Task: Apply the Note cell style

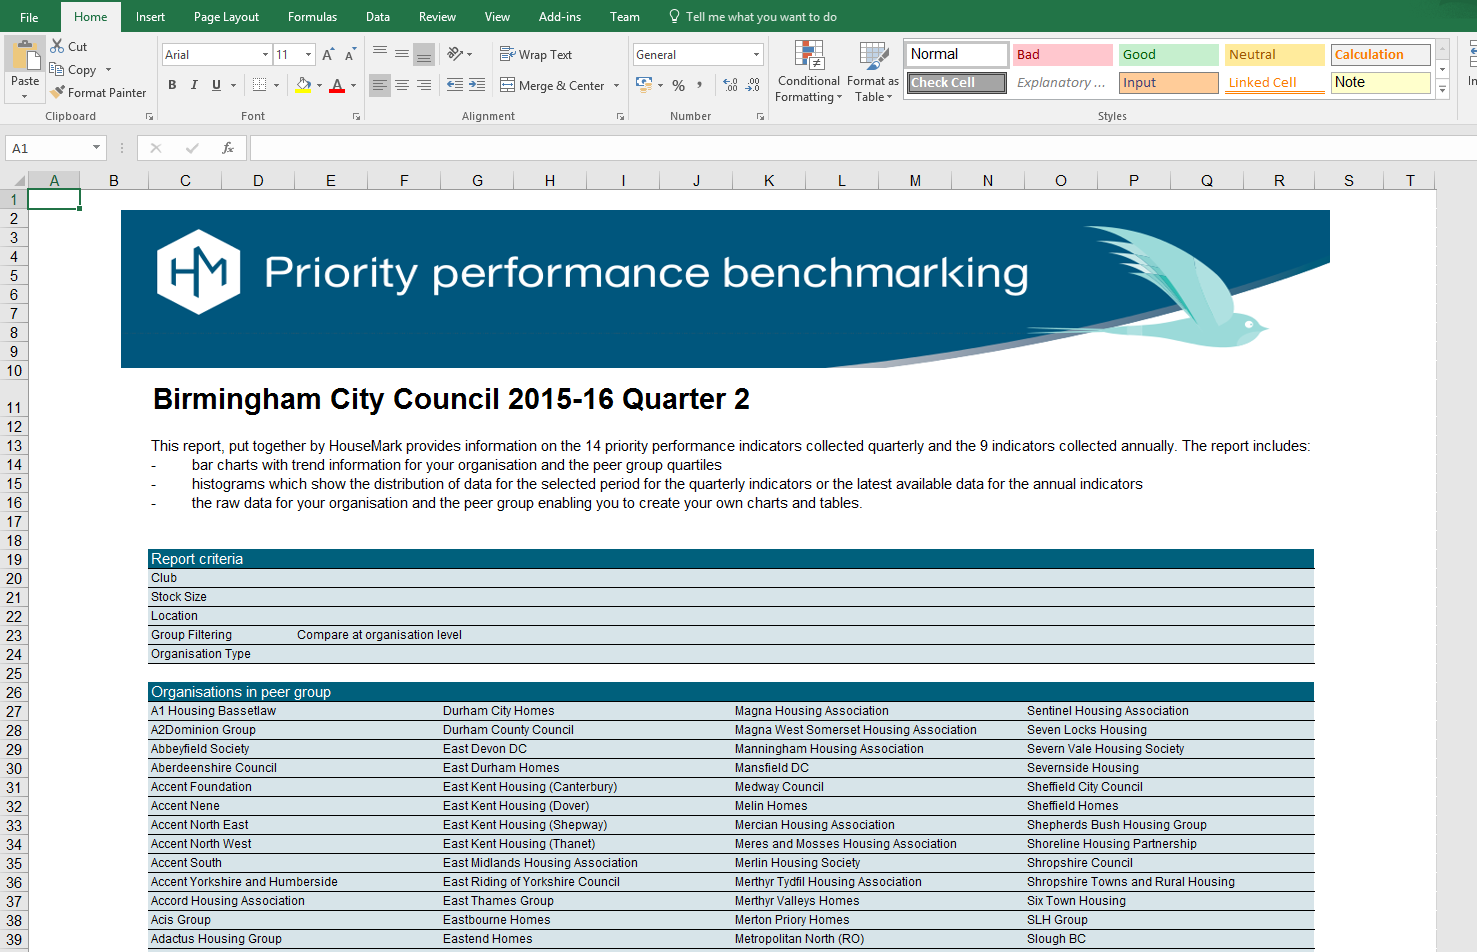Action: point(1381,83)
